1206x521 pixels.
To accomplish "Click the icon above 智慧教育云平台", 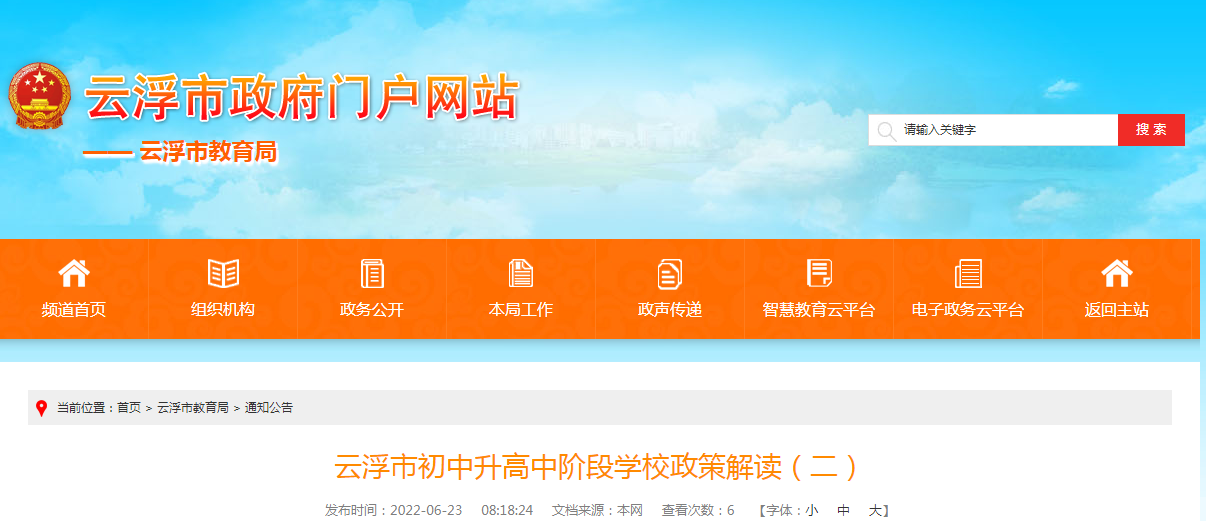I will point(819,273).
